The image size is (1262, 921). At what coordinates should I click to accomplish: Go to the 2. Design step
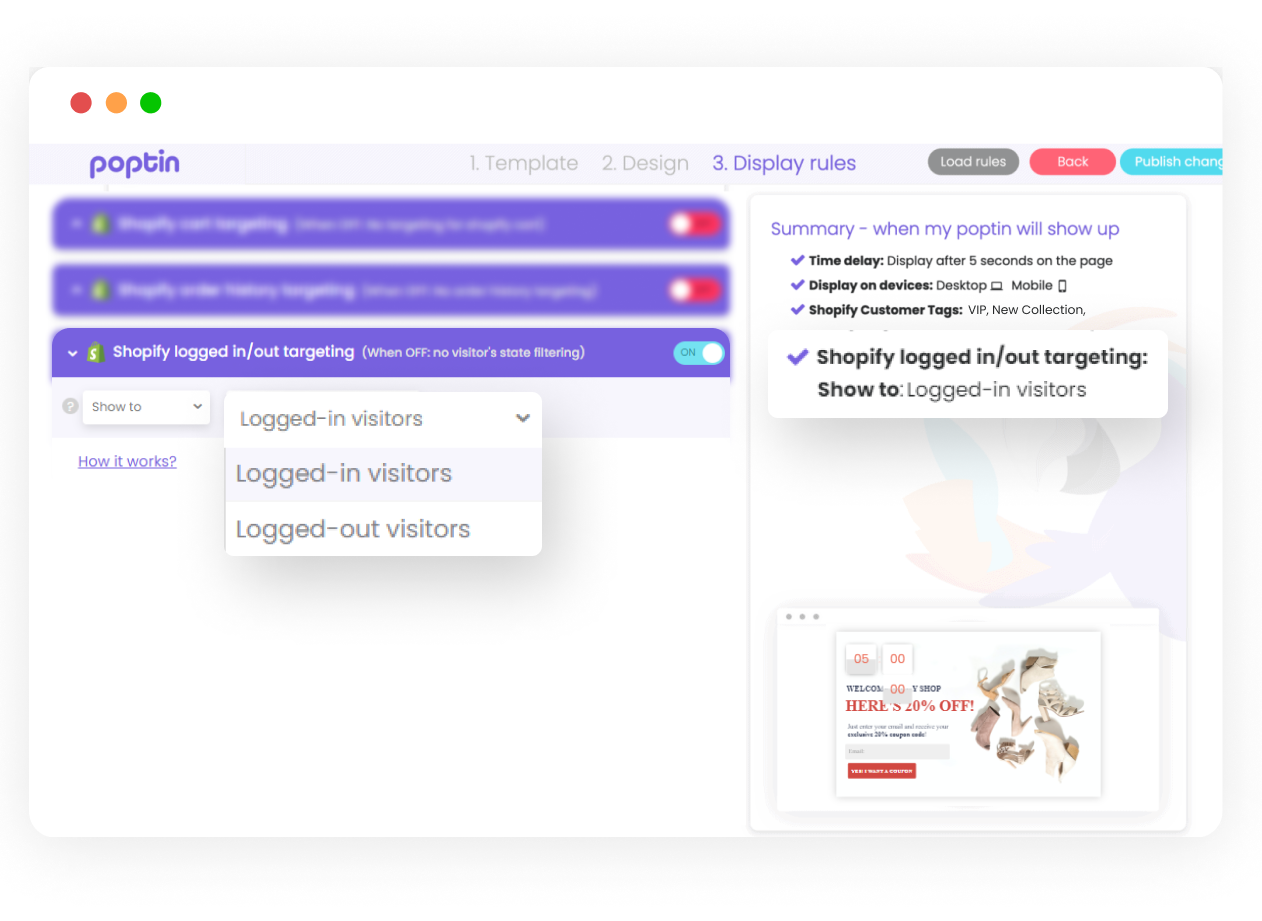pyautogui.click(x=645, y=163)
